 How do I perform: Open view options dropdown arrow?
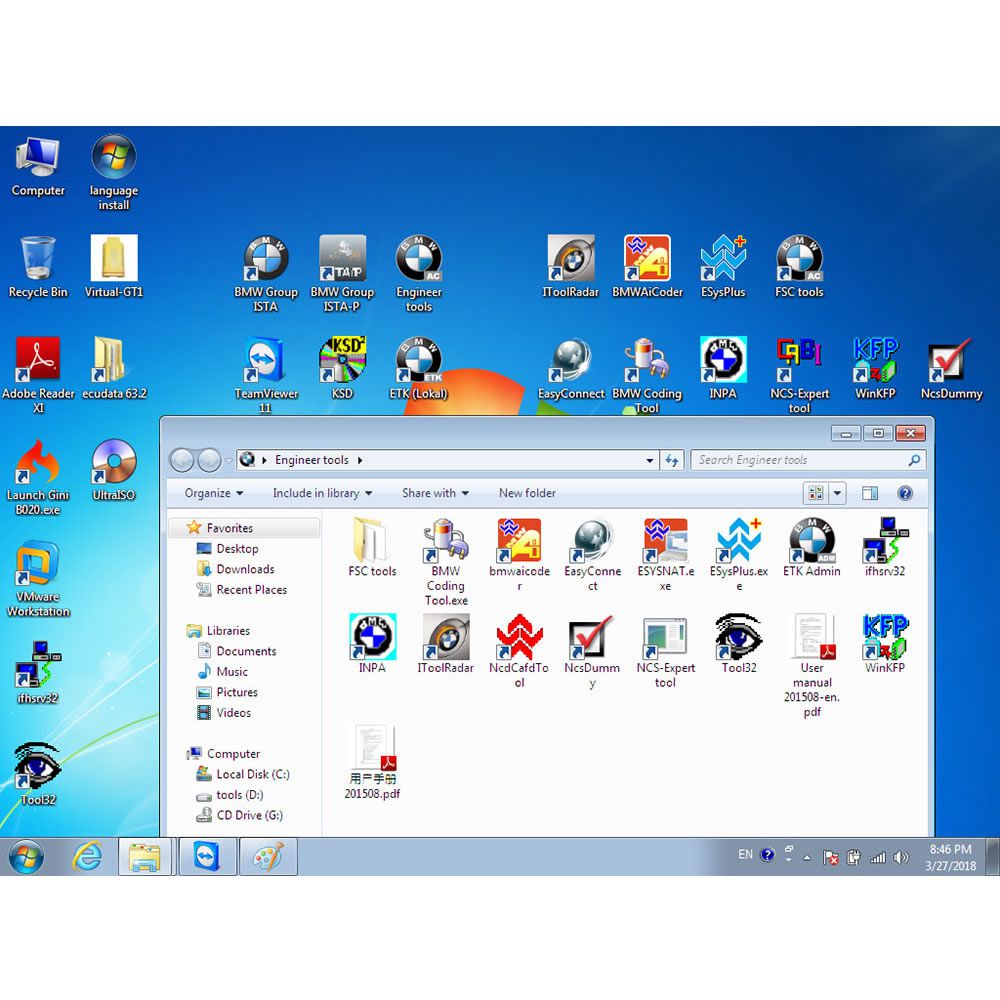tap(837, 493)
